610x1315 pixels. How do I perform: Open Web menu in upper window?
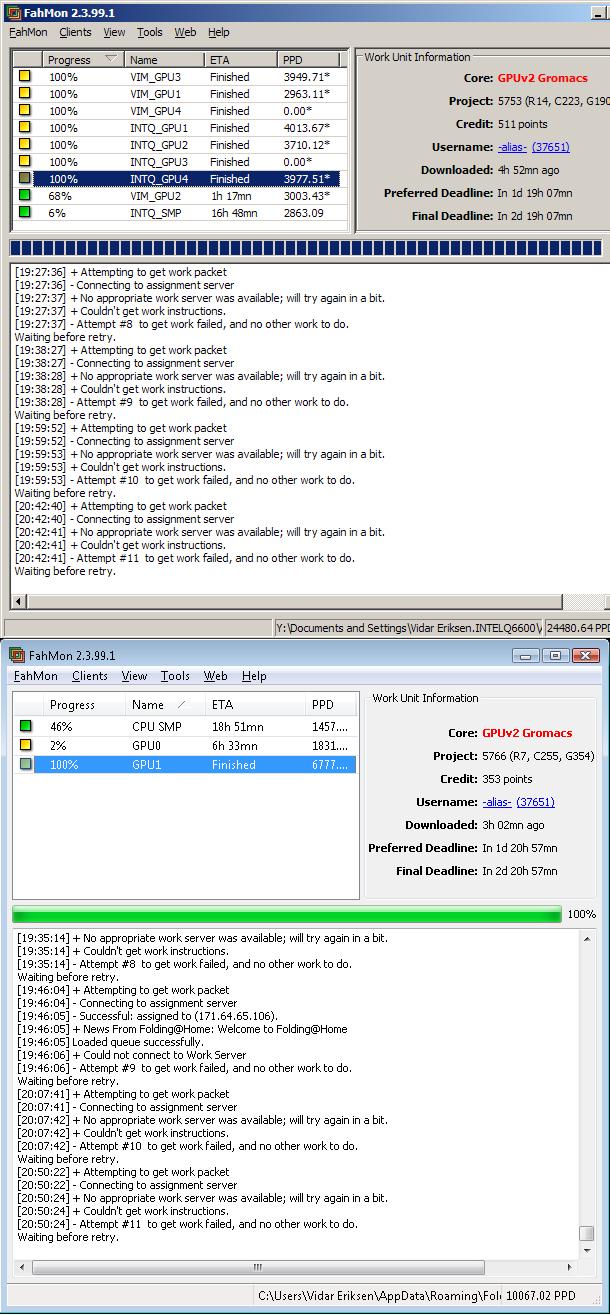[x=185, y=32]
